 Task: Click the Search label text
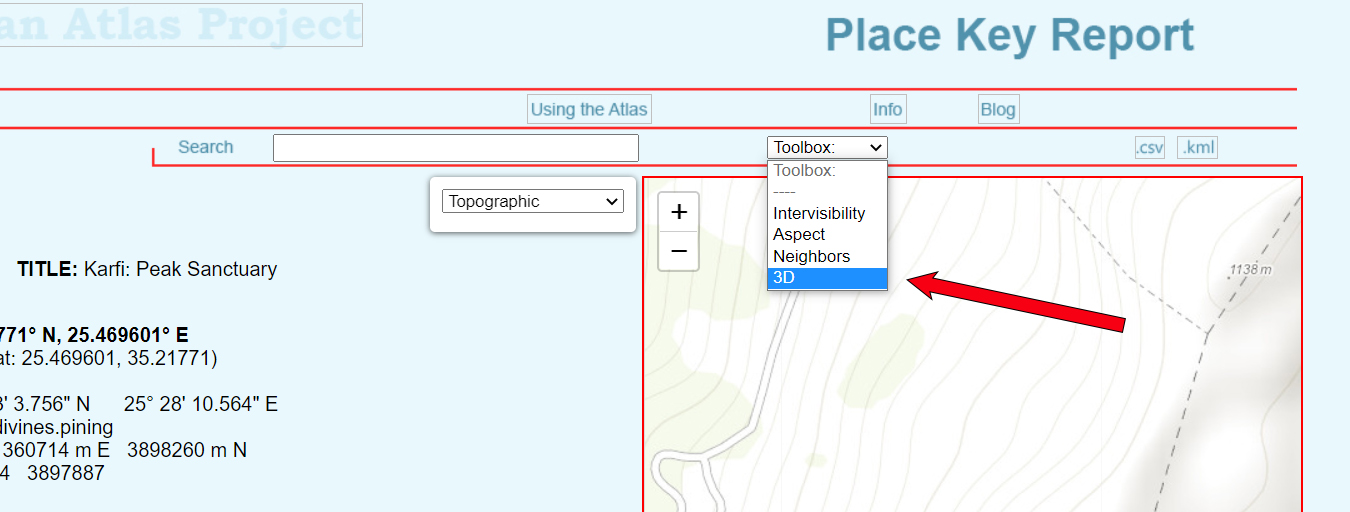click(205, 147)
